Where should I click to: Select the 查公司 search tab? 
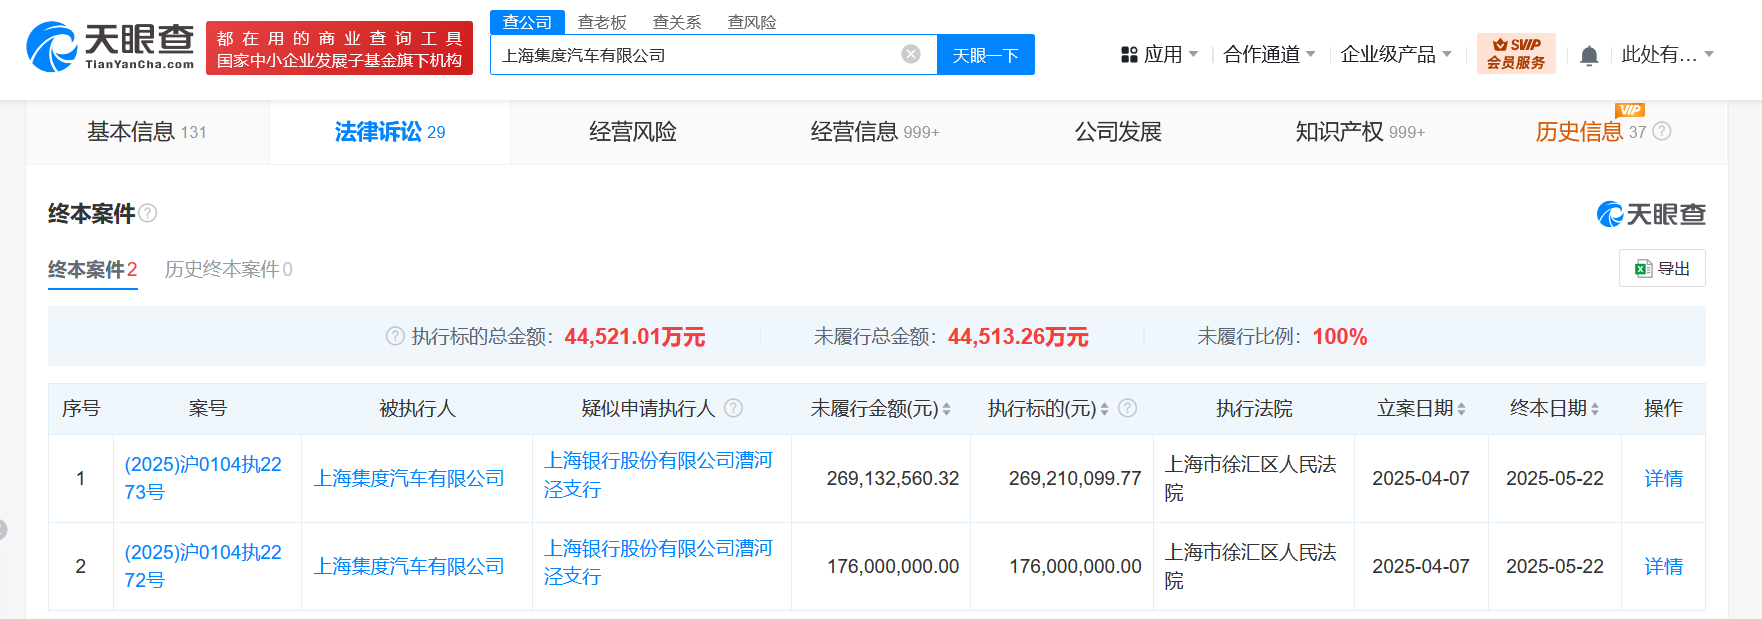[527, 22]
